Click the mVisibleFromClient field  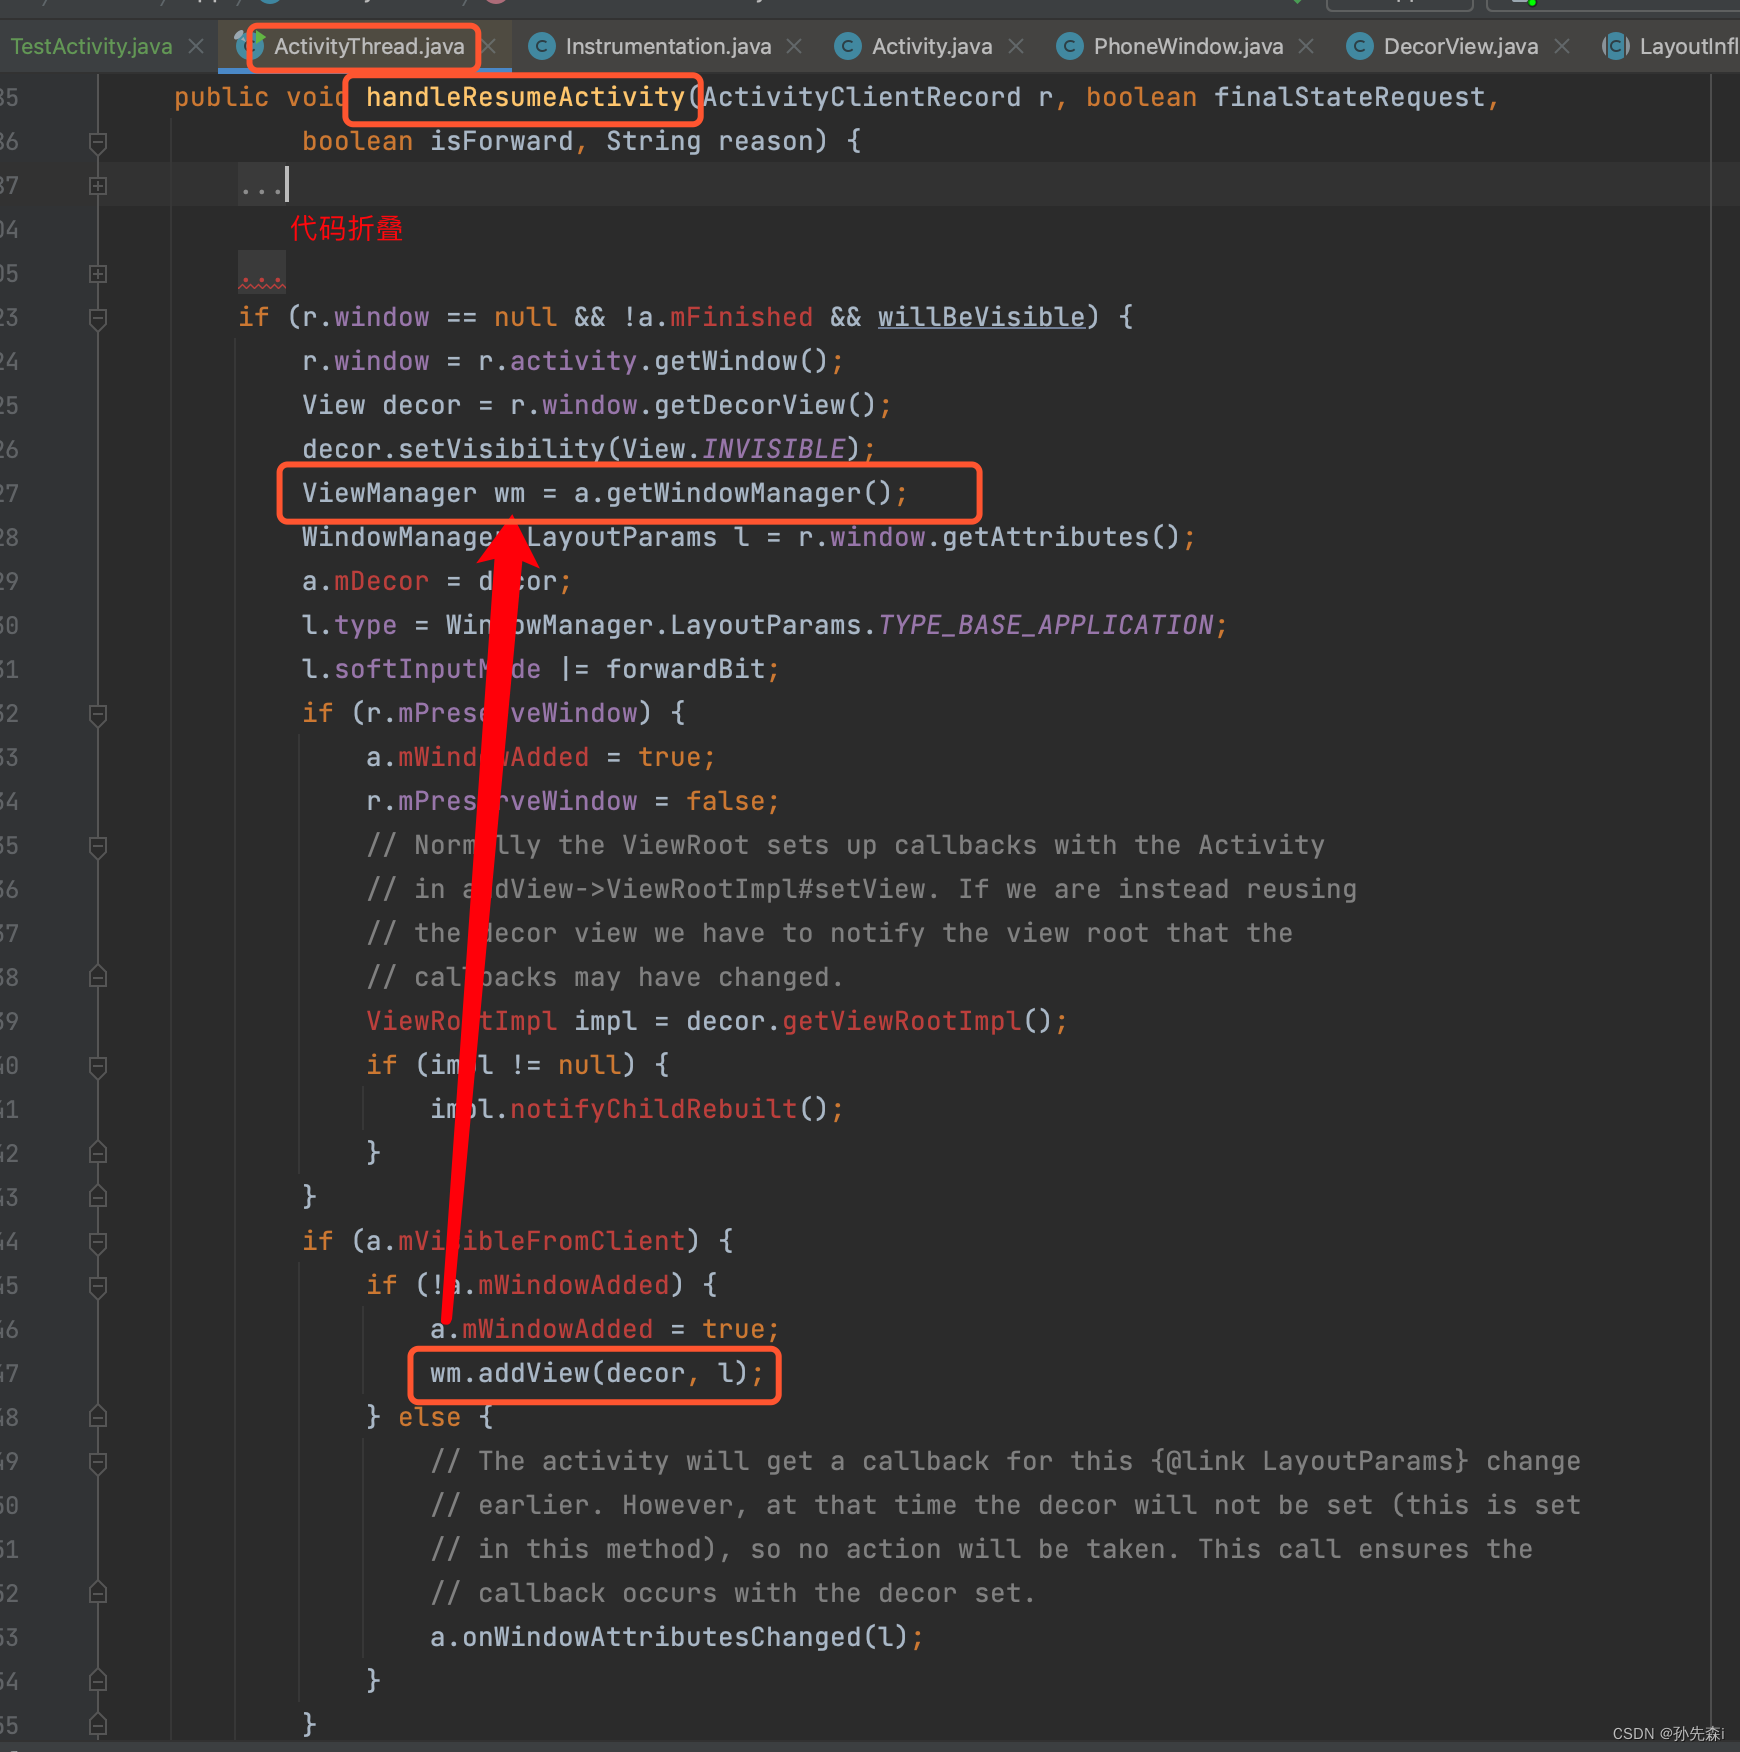(541, 1242)
